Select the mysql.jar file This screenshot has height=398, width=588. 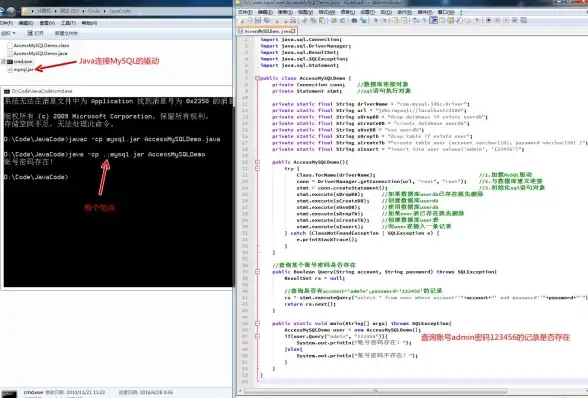20,70
